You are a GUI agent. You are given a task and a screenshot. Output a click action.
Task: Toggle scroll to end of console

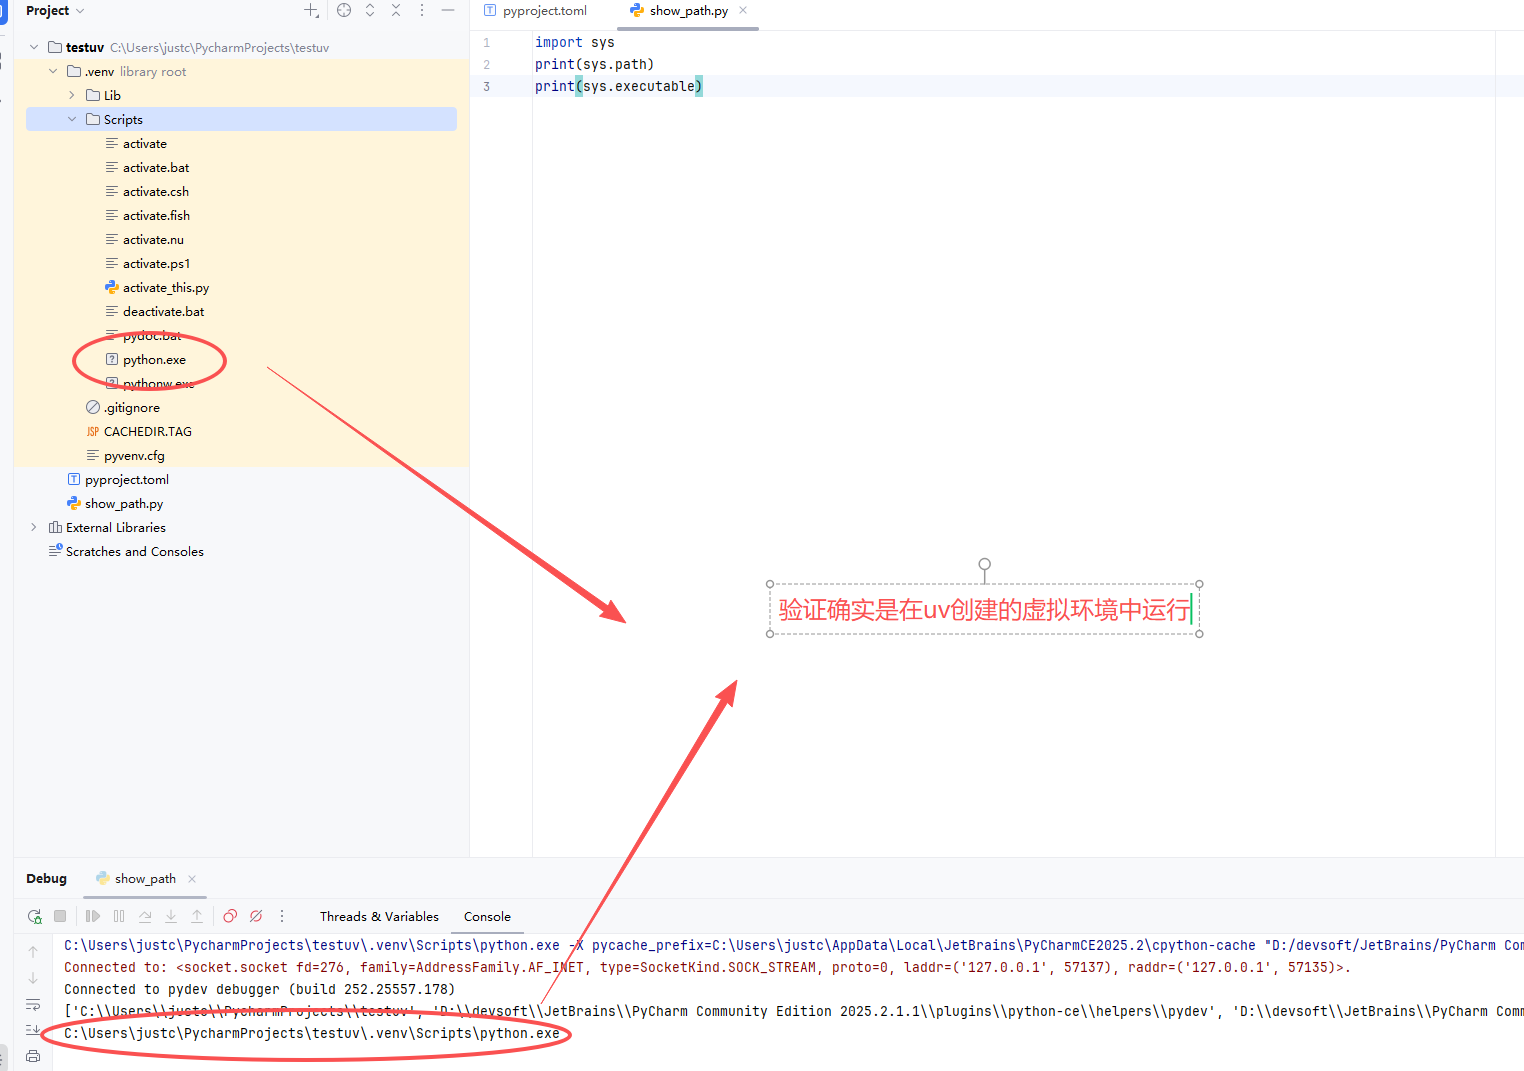[x=33, y=1030]
